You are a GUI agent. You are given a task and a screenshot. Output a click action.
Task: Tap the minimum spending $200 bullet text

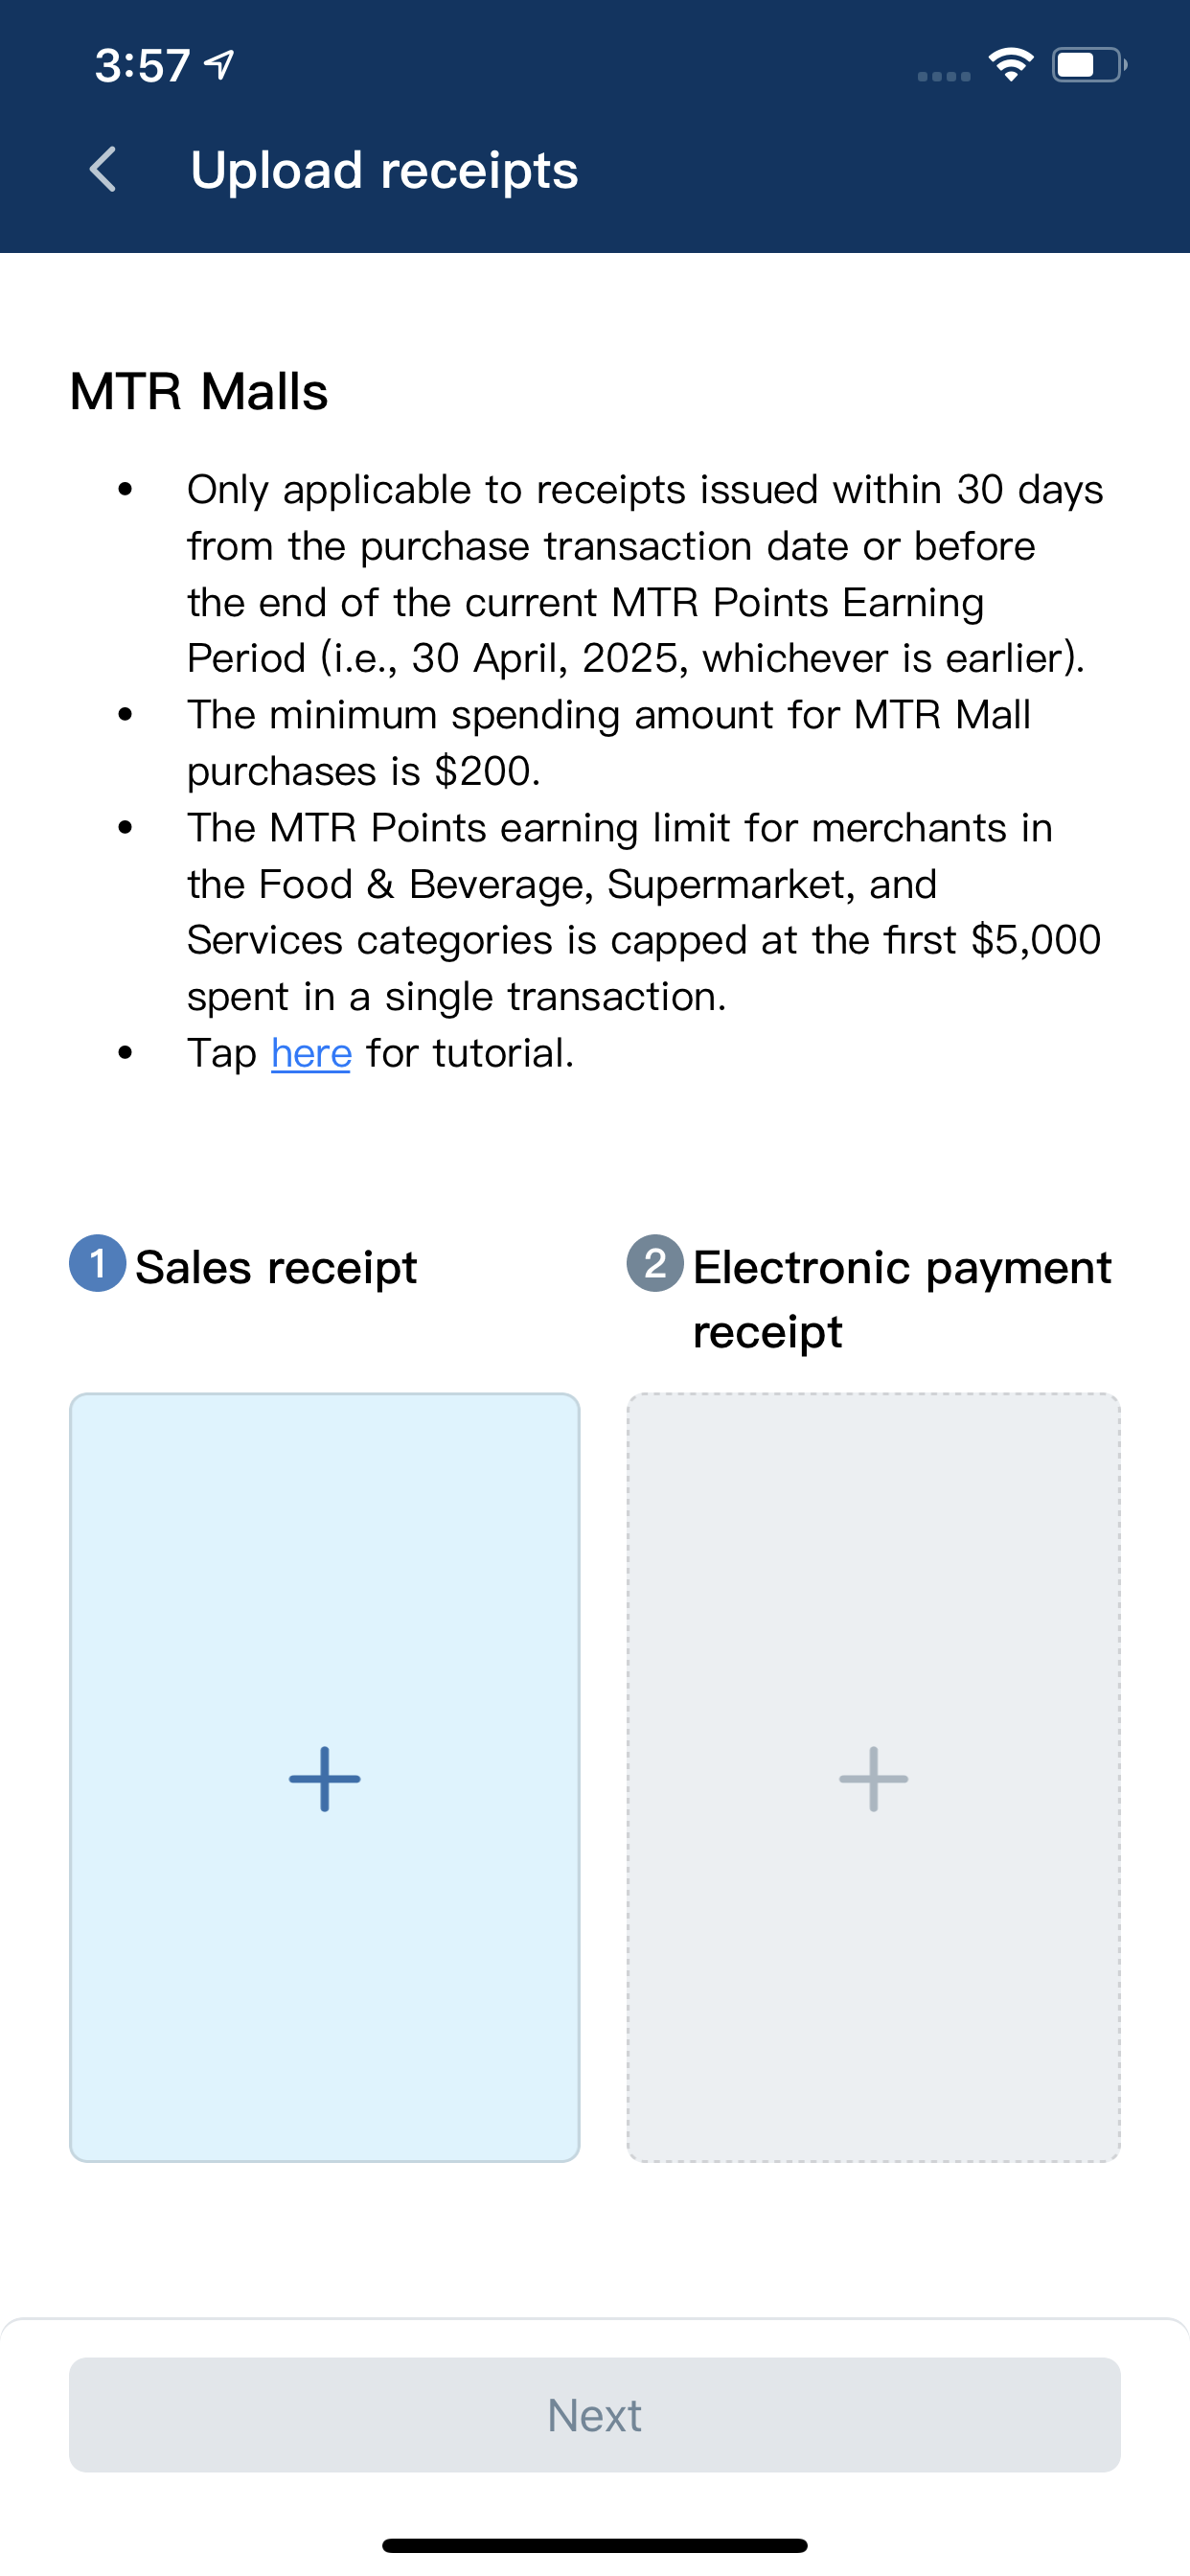coord(608,743)
